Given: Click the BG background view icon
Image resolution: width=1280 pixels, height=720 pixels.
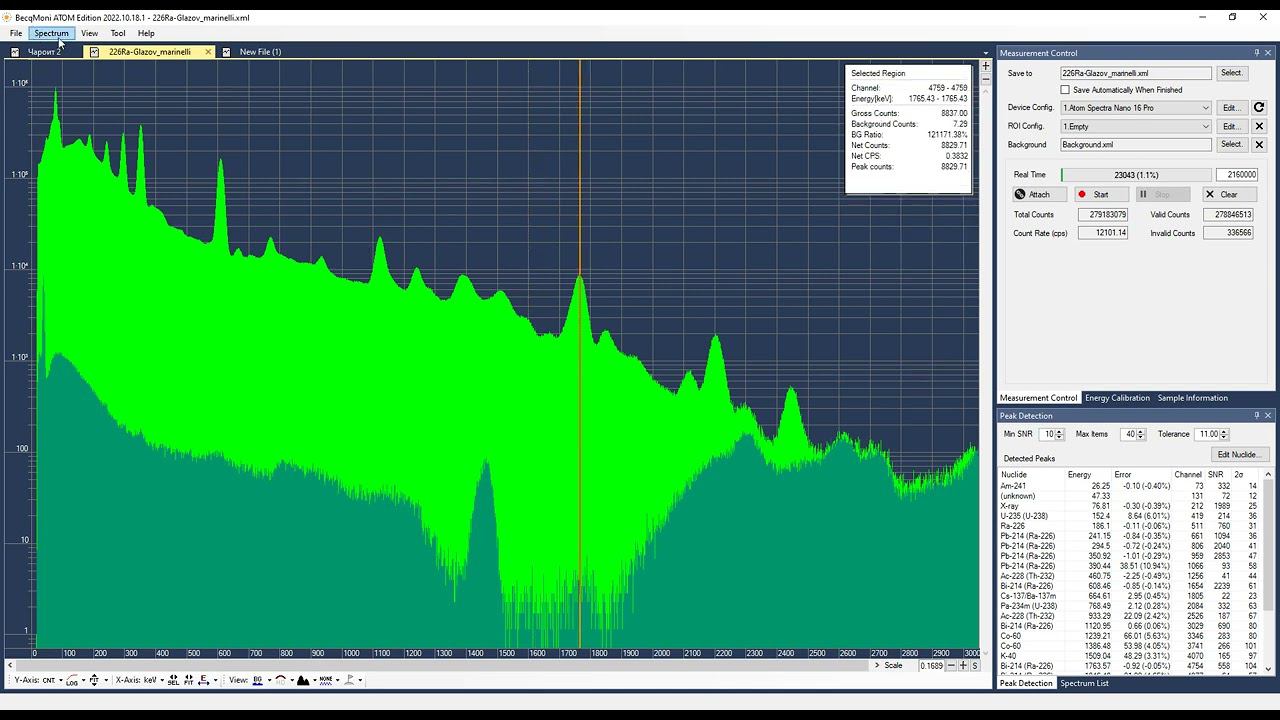Looking at the screenshot, I should click(257, 680).
